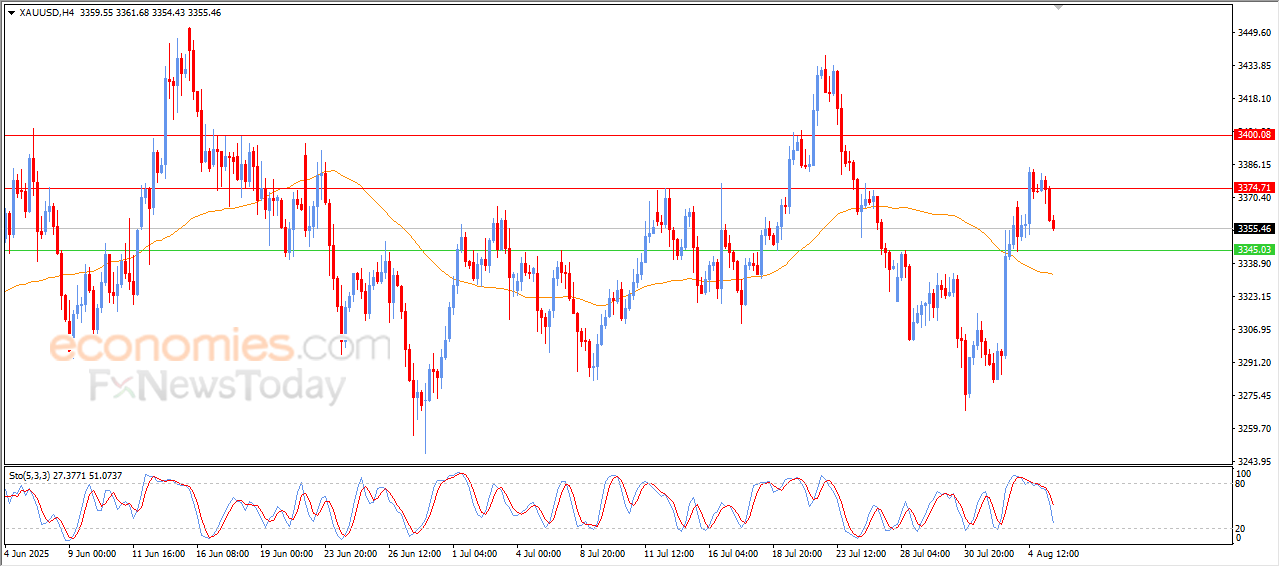Image resolution: width=1280 pixels, height=567 pixels.
Task: Click the current price tag 3355.46
Action: coord(1254,228)
